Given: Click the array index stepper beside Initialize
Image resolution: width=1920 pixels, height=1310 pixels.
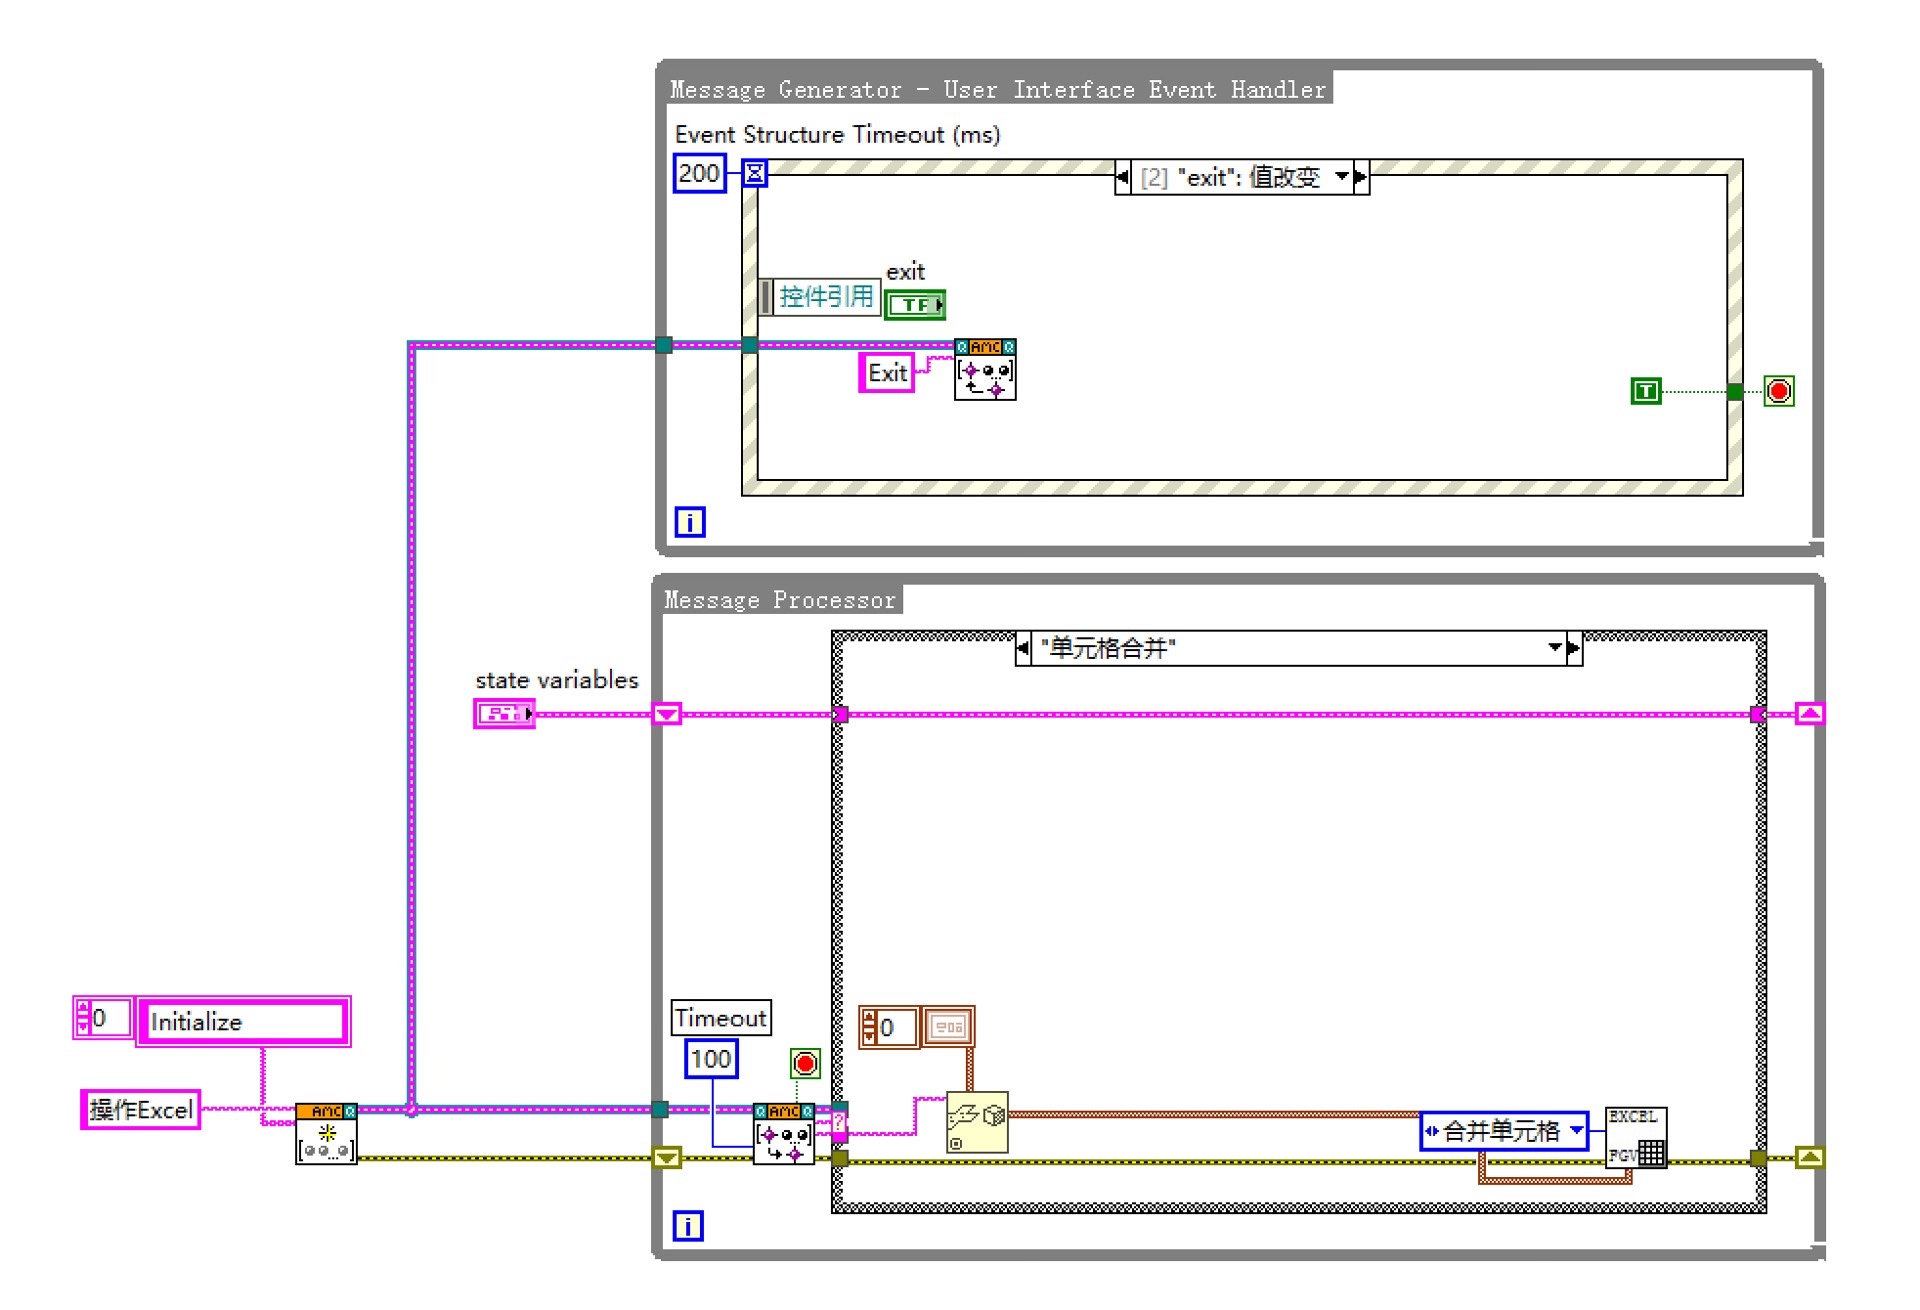Looking at the screenshot, I should click(83, 1018).
